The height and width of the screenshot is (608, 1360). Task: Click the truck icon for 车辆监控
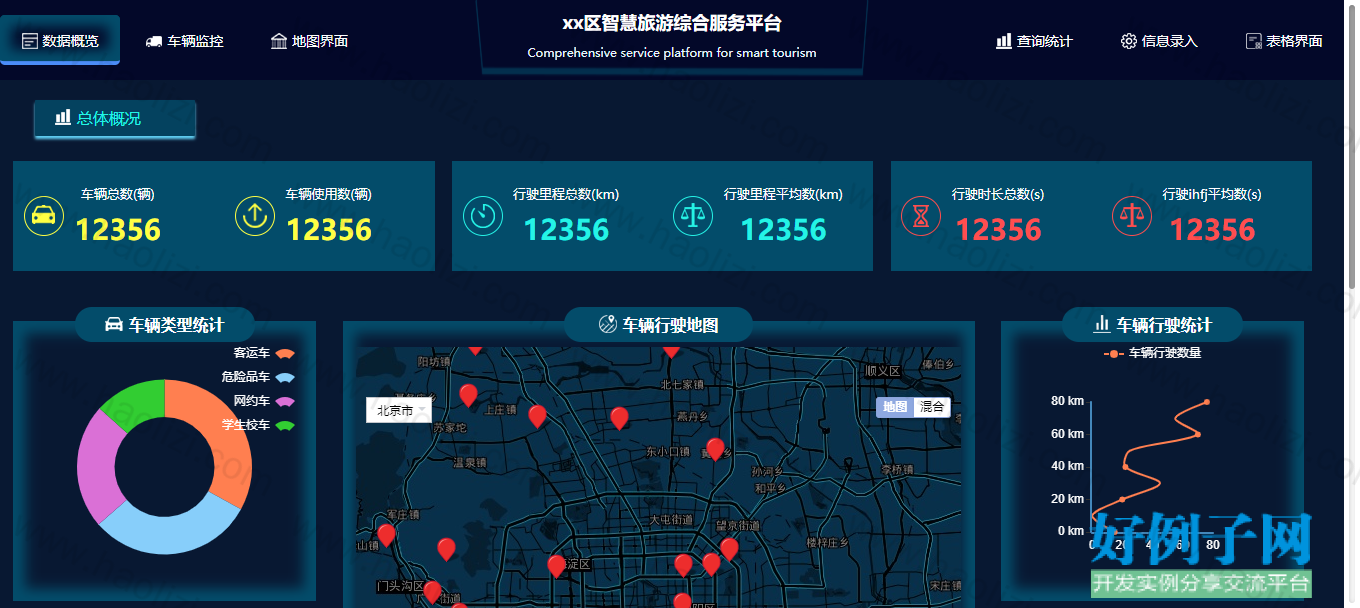[154, 41]
